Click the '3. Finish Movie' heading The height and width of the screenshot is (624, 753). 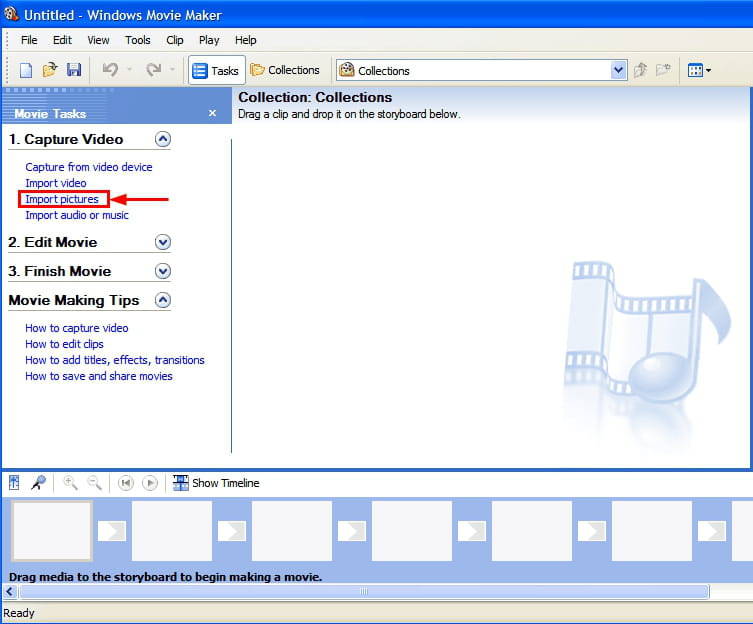[60, 271]
